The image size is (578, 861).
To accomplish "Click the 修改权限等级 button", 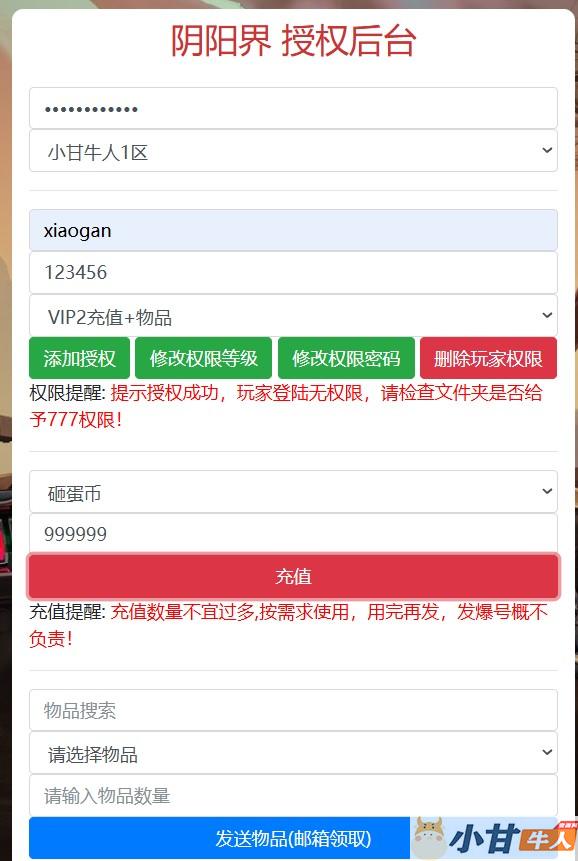I will (x=204, y=358).
